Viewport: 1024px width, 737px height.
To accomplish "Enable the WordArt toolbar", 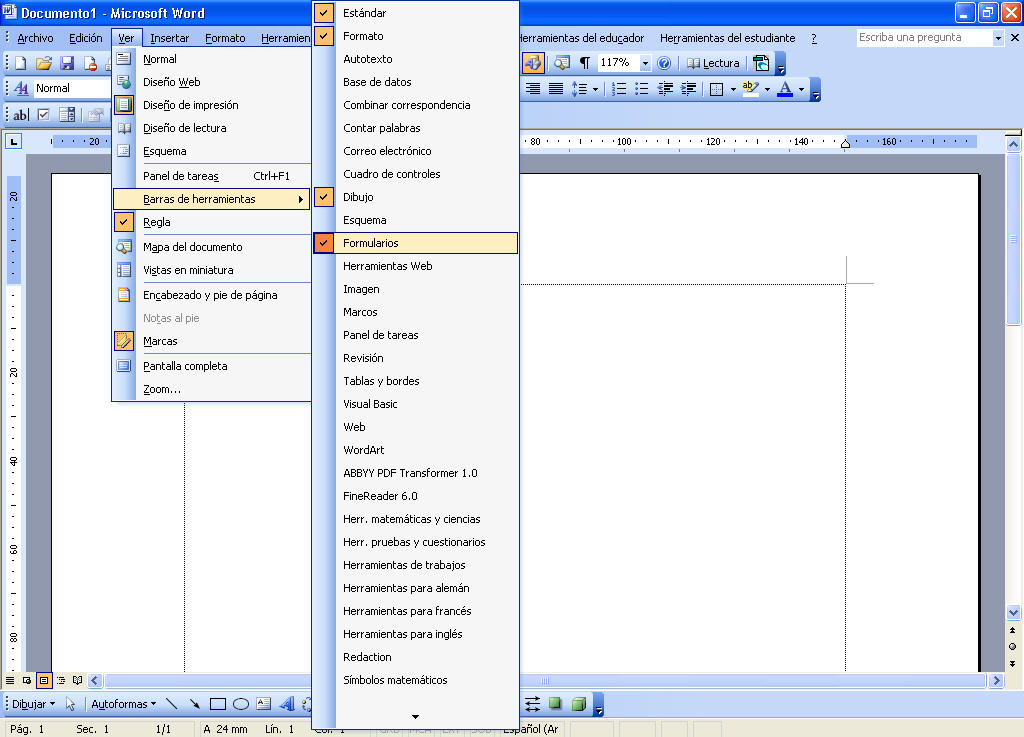I will (415, 450).
